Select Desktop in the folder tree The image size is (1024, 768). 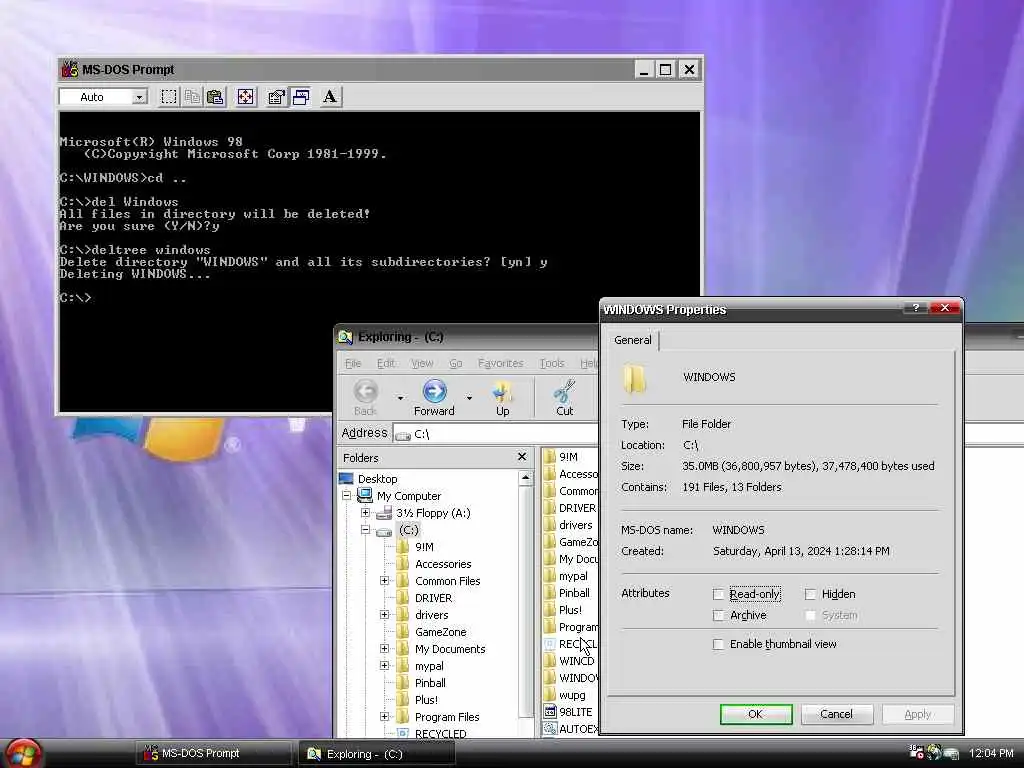tap(377, 479)
